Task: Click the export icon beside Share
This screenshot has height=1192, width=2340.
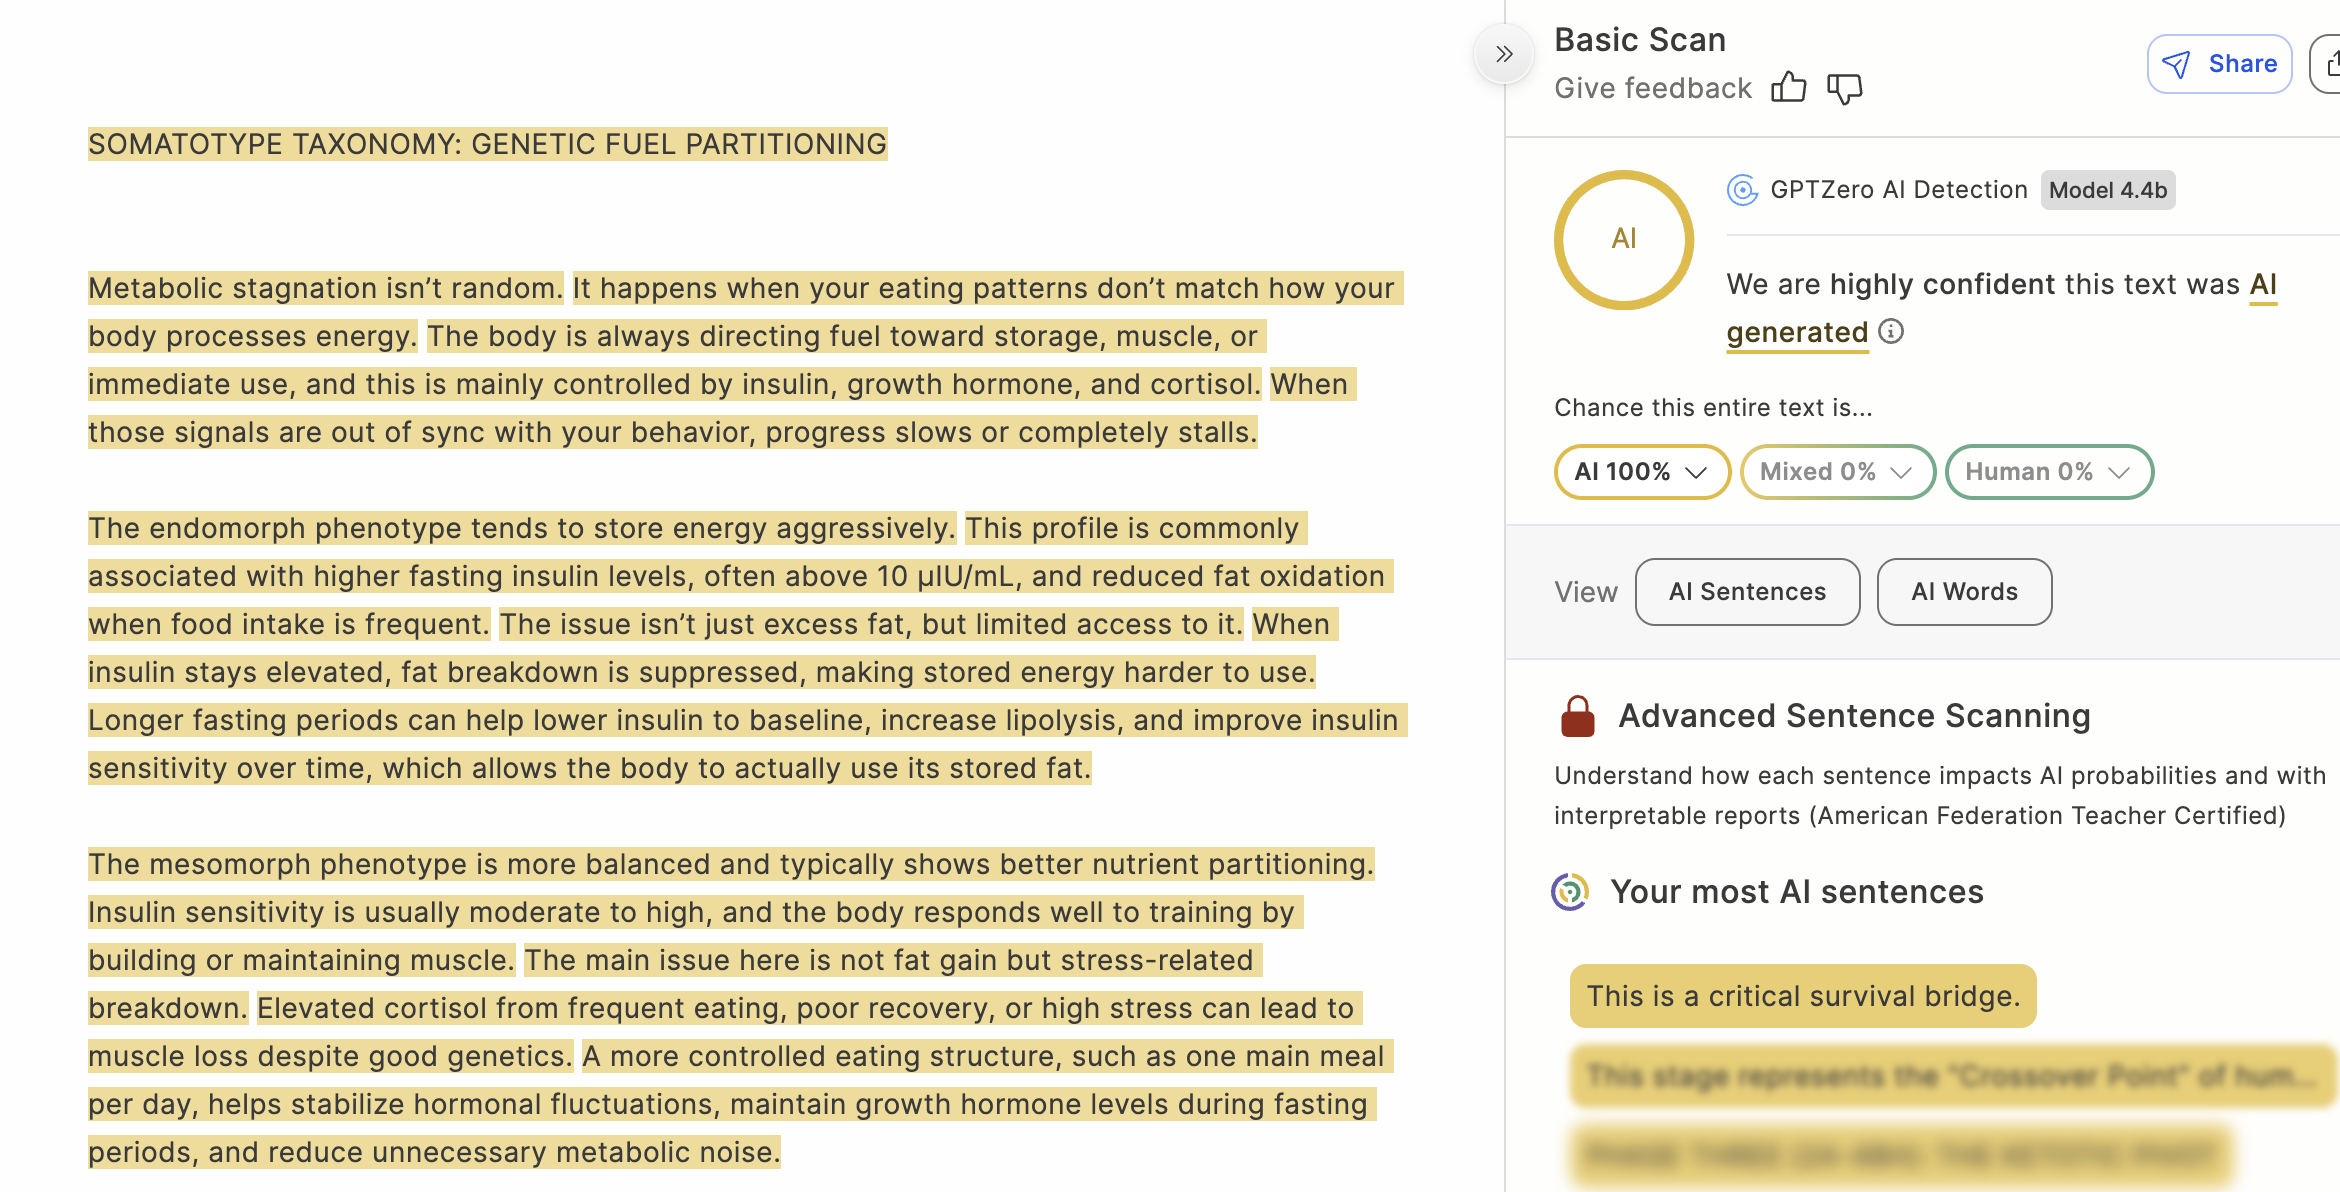Action: pyautogui.click(x=2329, y=64)
